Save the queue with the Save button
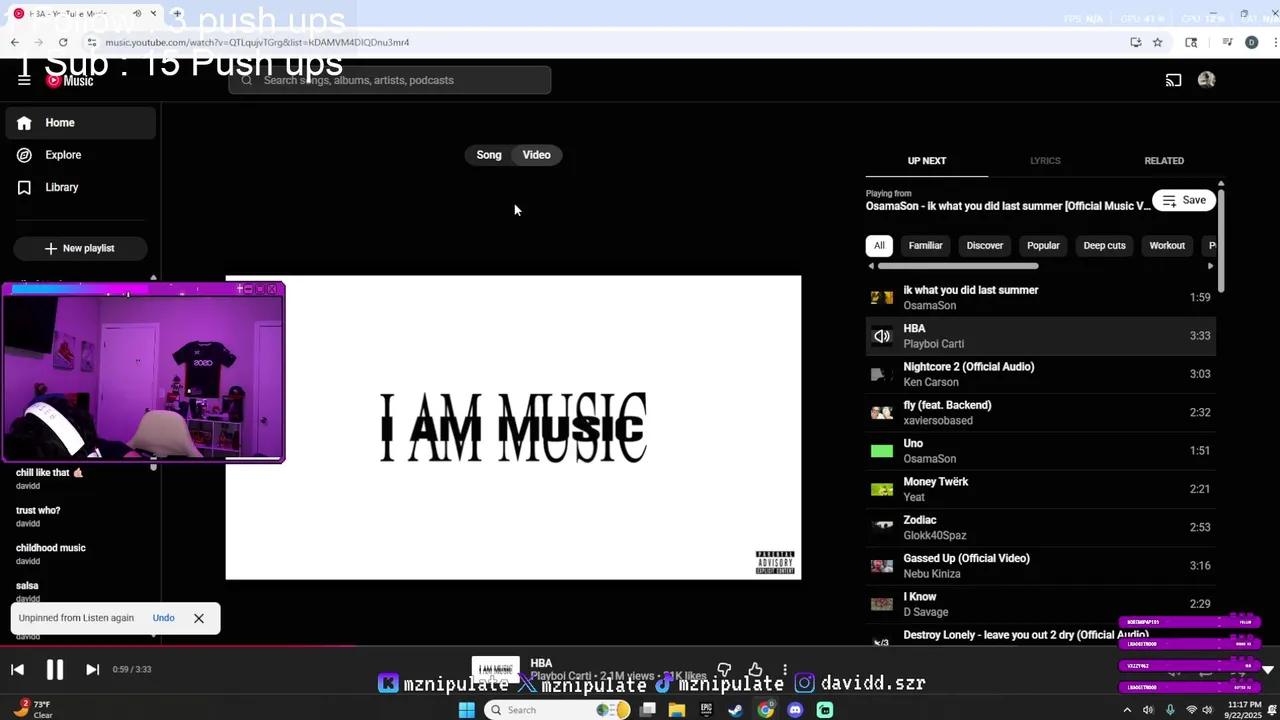 (x=1184, y=200)
